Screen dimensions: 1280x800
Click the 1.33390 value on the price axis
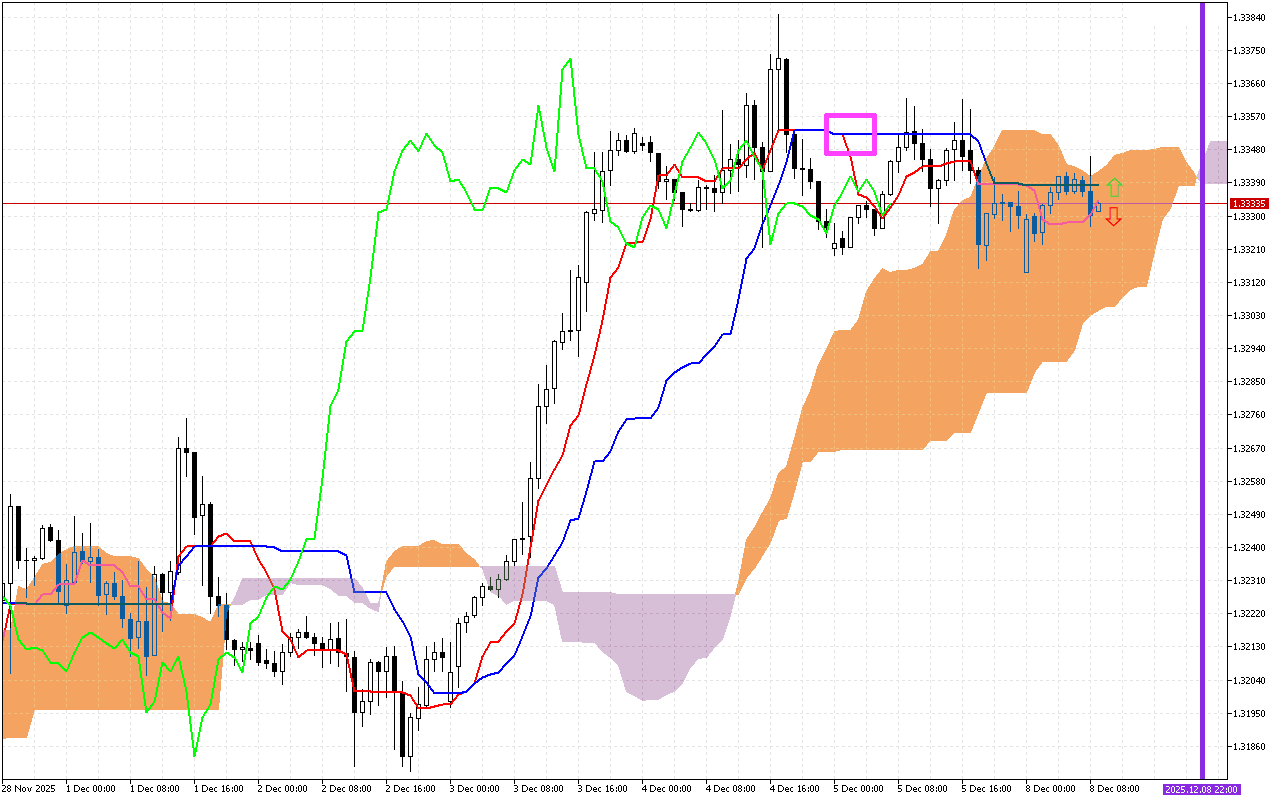tap(1247, 183)
